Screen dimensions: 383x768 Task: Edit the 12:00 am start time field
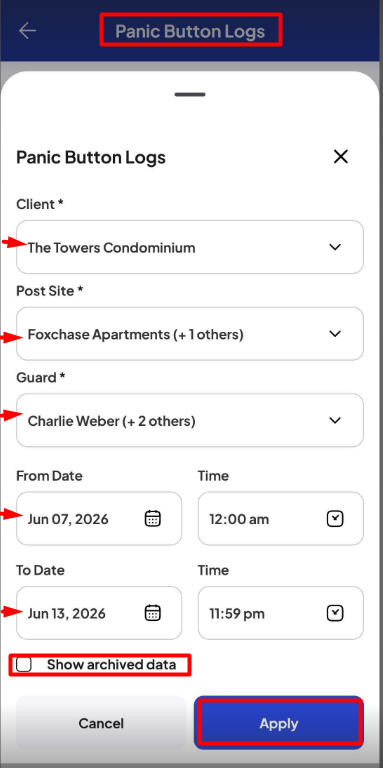tap(281, 519)
